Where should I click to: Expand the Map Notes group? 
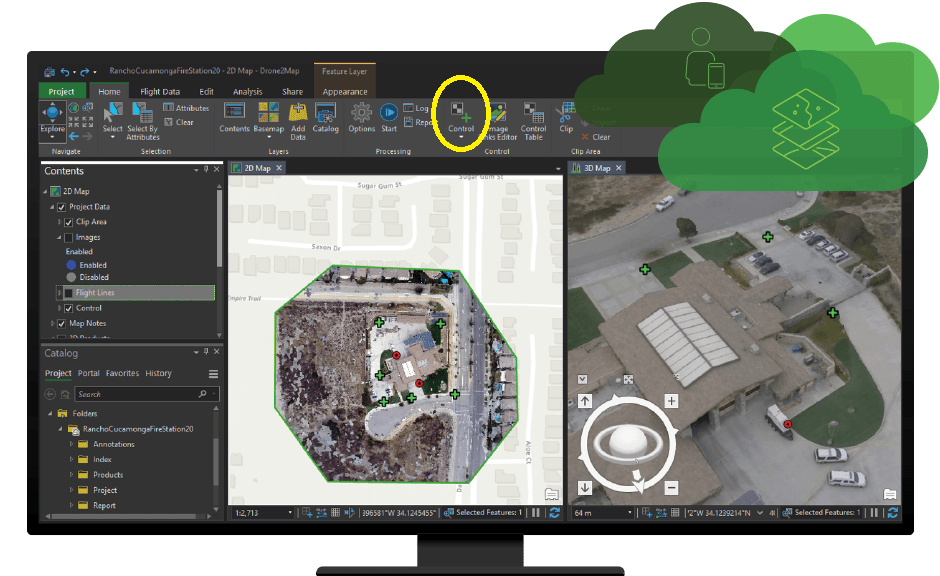[x=52, y=323]
